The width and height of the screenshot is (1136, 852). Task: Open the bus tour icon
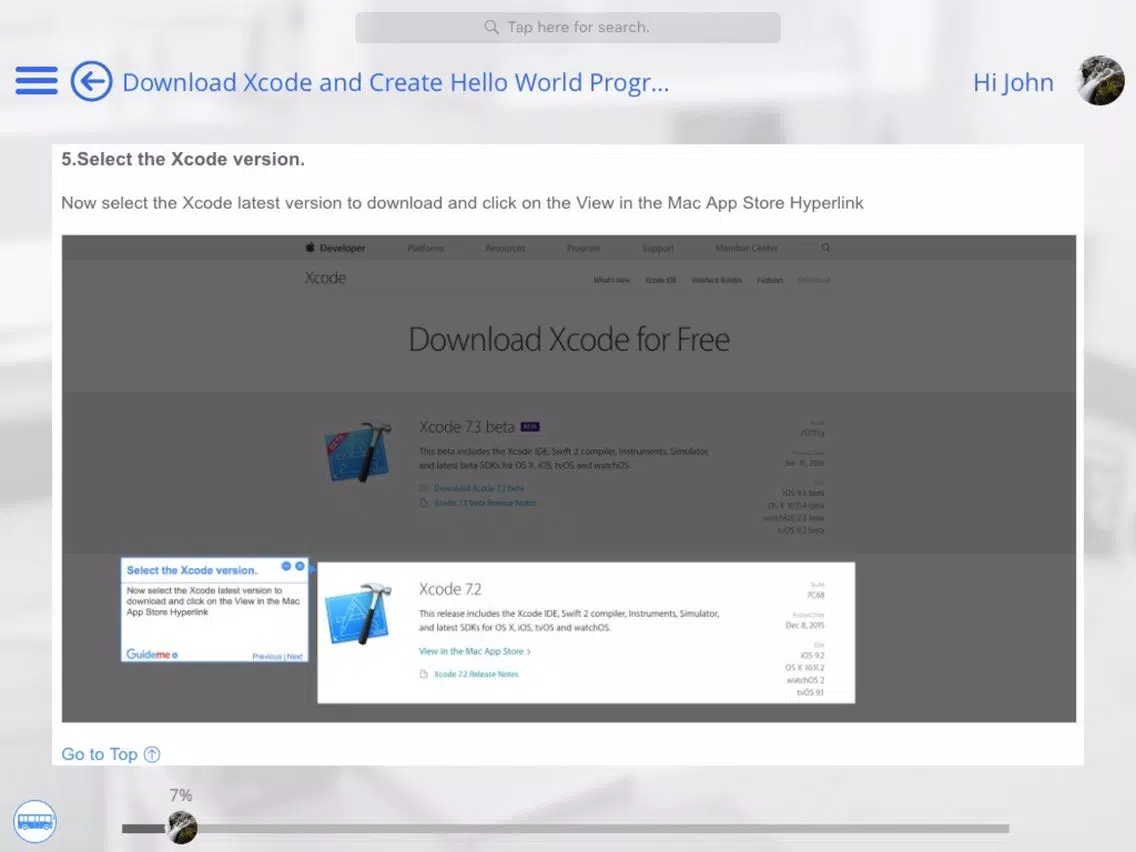pyautogui.click(x=35, y=822)
